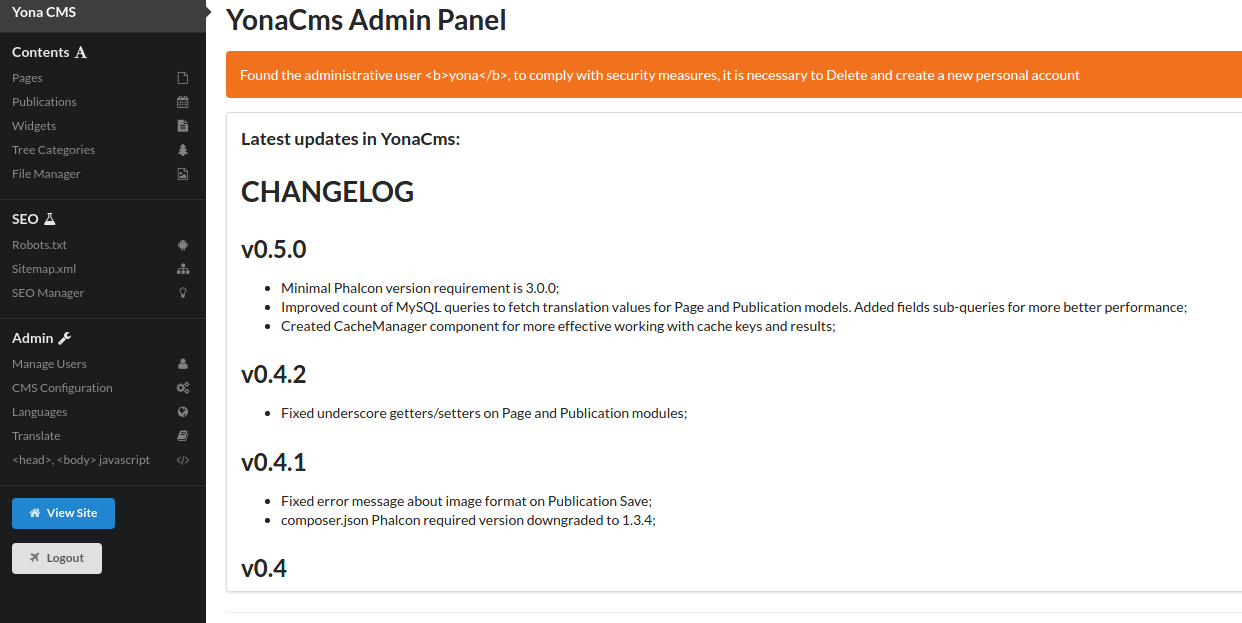This screenshot has width=1242, height=623.
Task: Click the CMS Configuration gears icon
Action: point(183,388)
